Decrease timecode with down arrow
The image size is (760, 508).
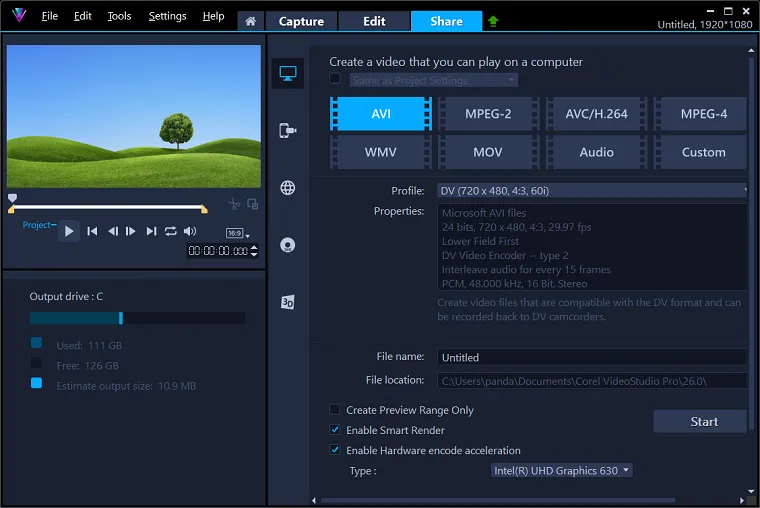click(x=254, y=254)
